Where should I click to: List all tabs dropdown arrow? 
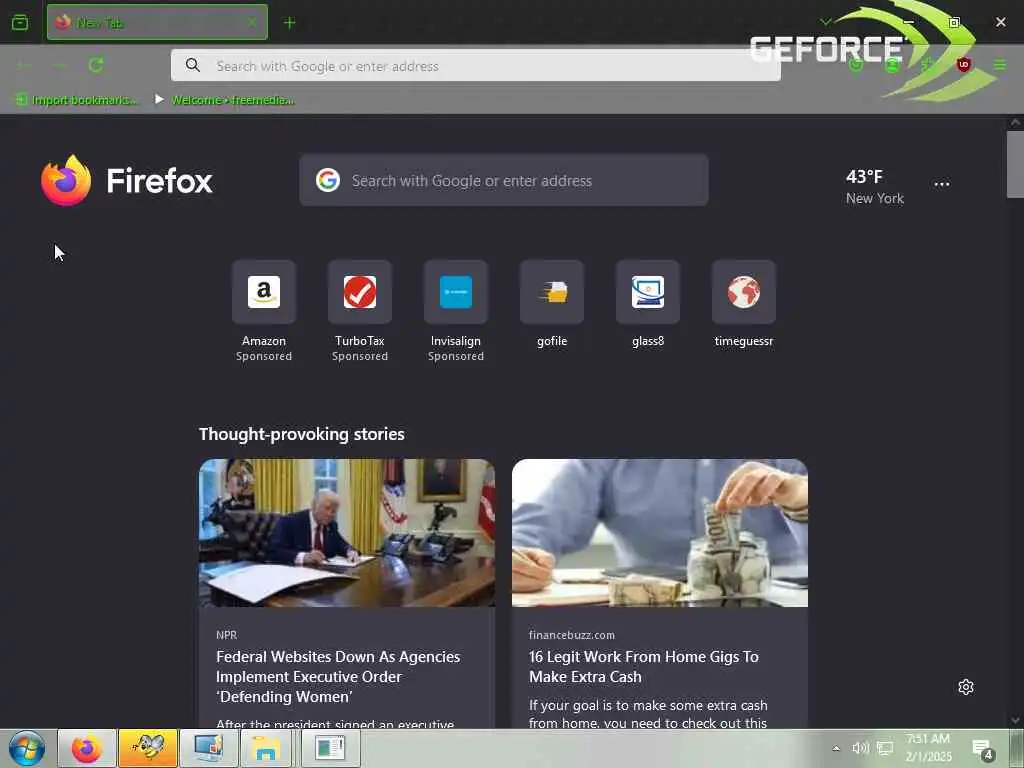(x=825, y=22)
